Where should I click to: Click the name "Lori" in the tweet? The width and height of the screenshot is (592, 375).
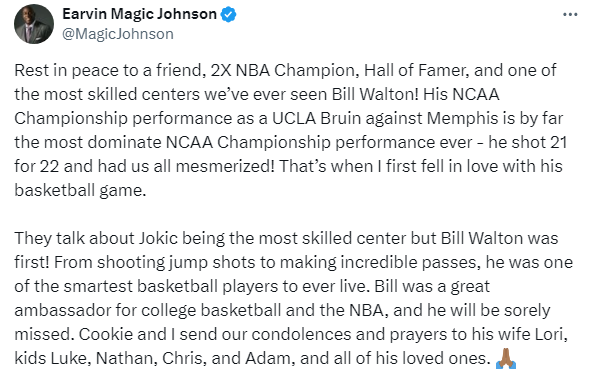551,334
